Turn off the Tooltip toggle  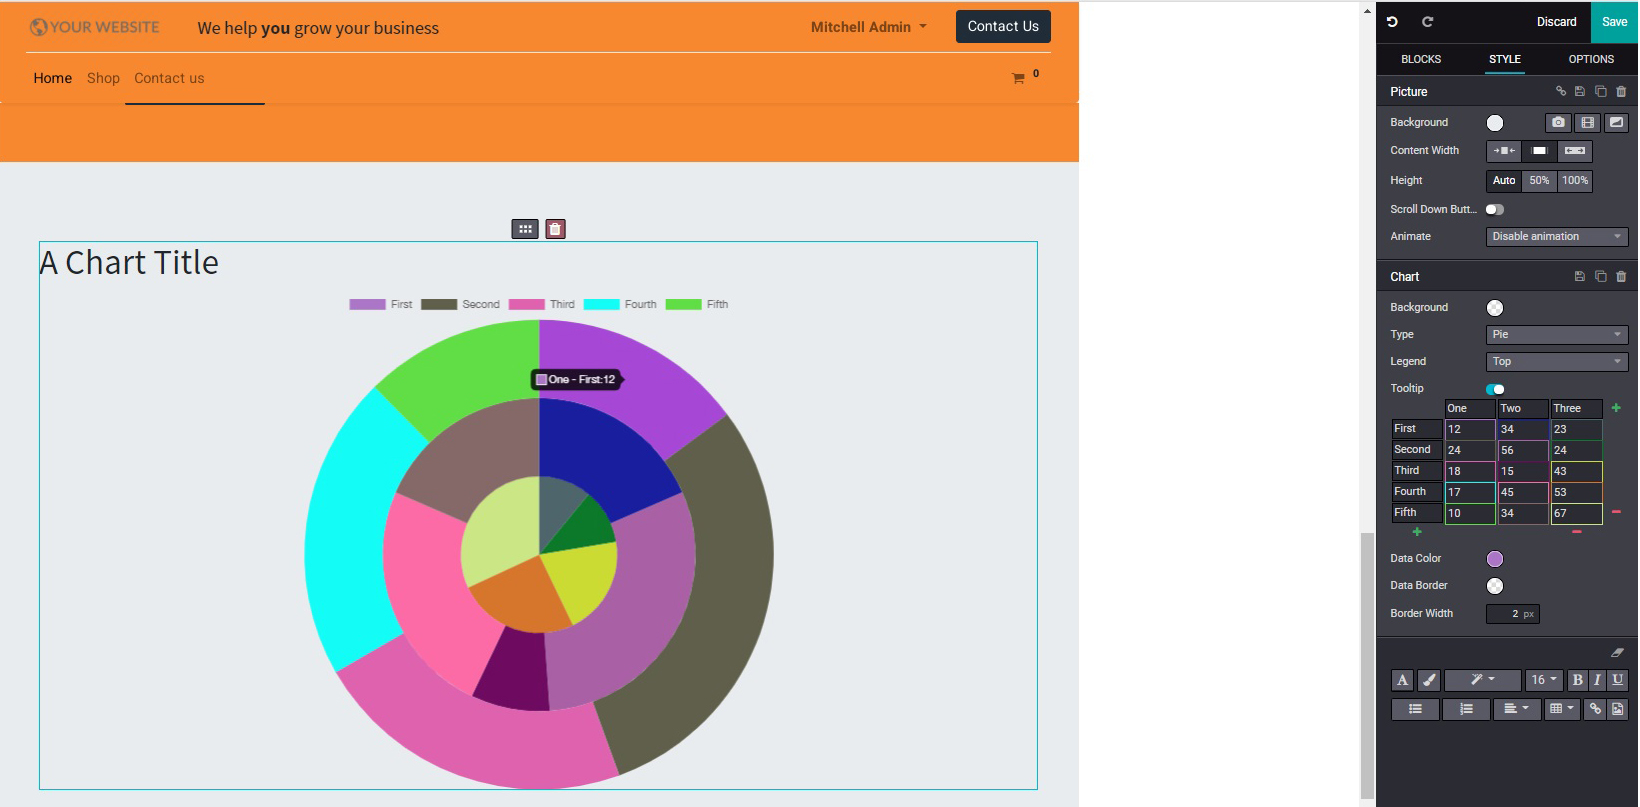pos(1495,389)
